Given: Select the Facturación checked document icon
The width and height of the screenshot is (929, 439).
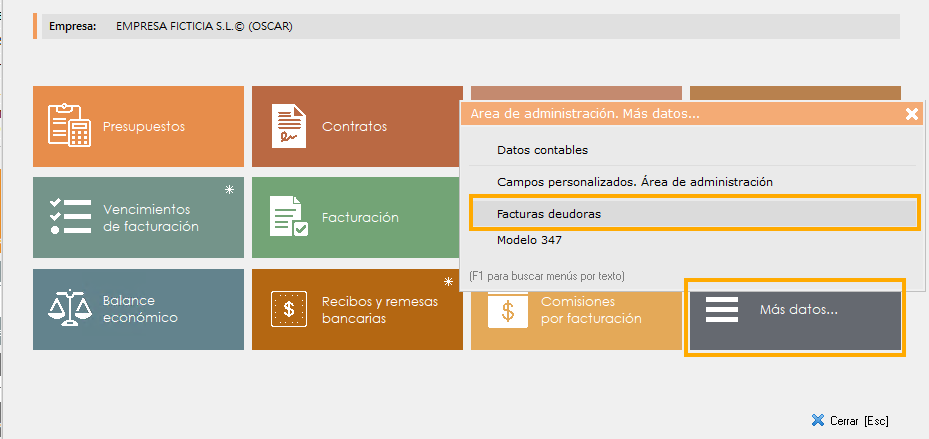Looking at the screenshot, I should tap(289, 217).
